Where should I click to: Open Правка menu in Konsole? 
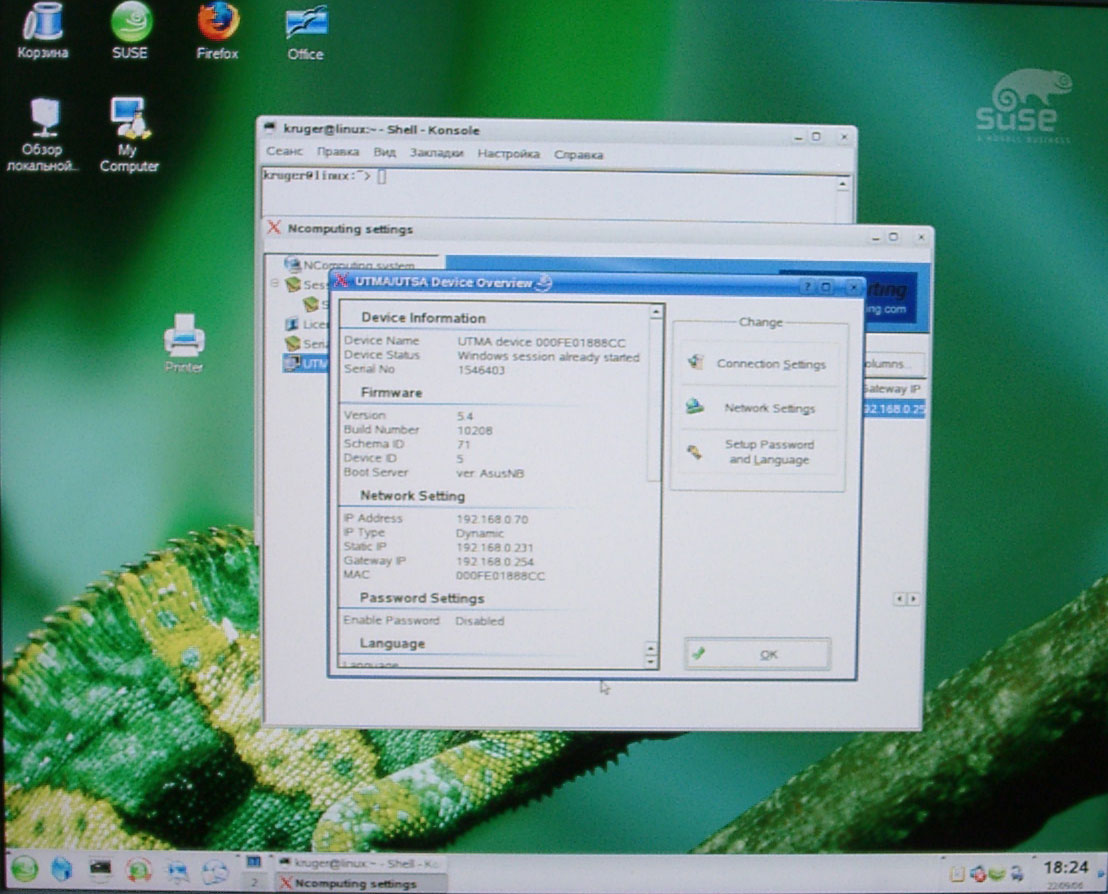pos(338,152)
